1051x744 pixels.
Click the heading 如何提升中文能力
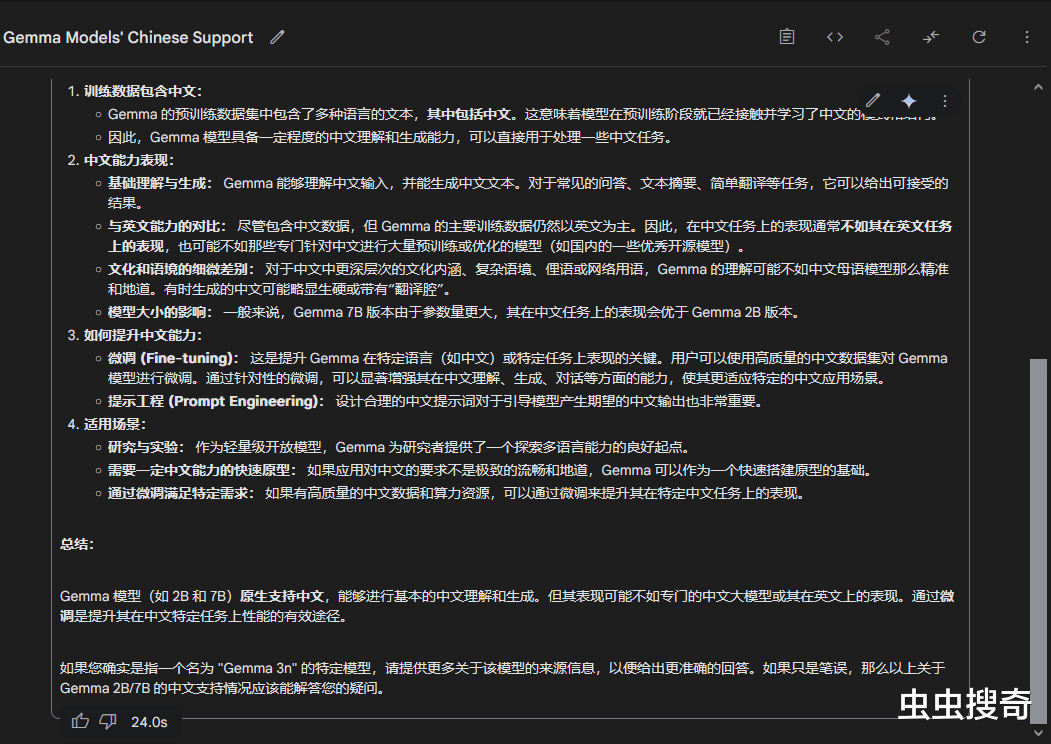143,335
